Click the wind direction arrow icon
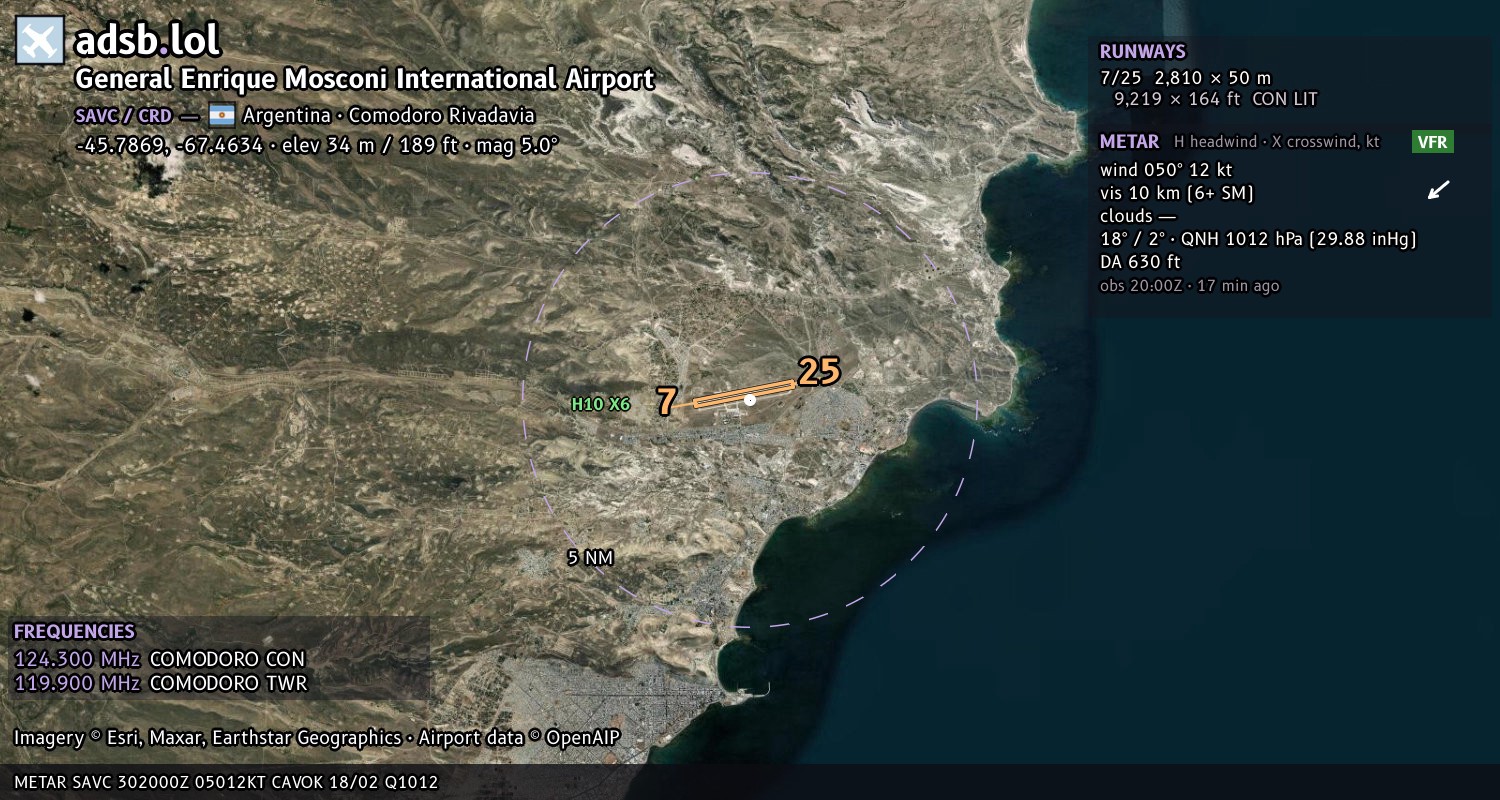The image size is (1500, 800). (1438, 189)
